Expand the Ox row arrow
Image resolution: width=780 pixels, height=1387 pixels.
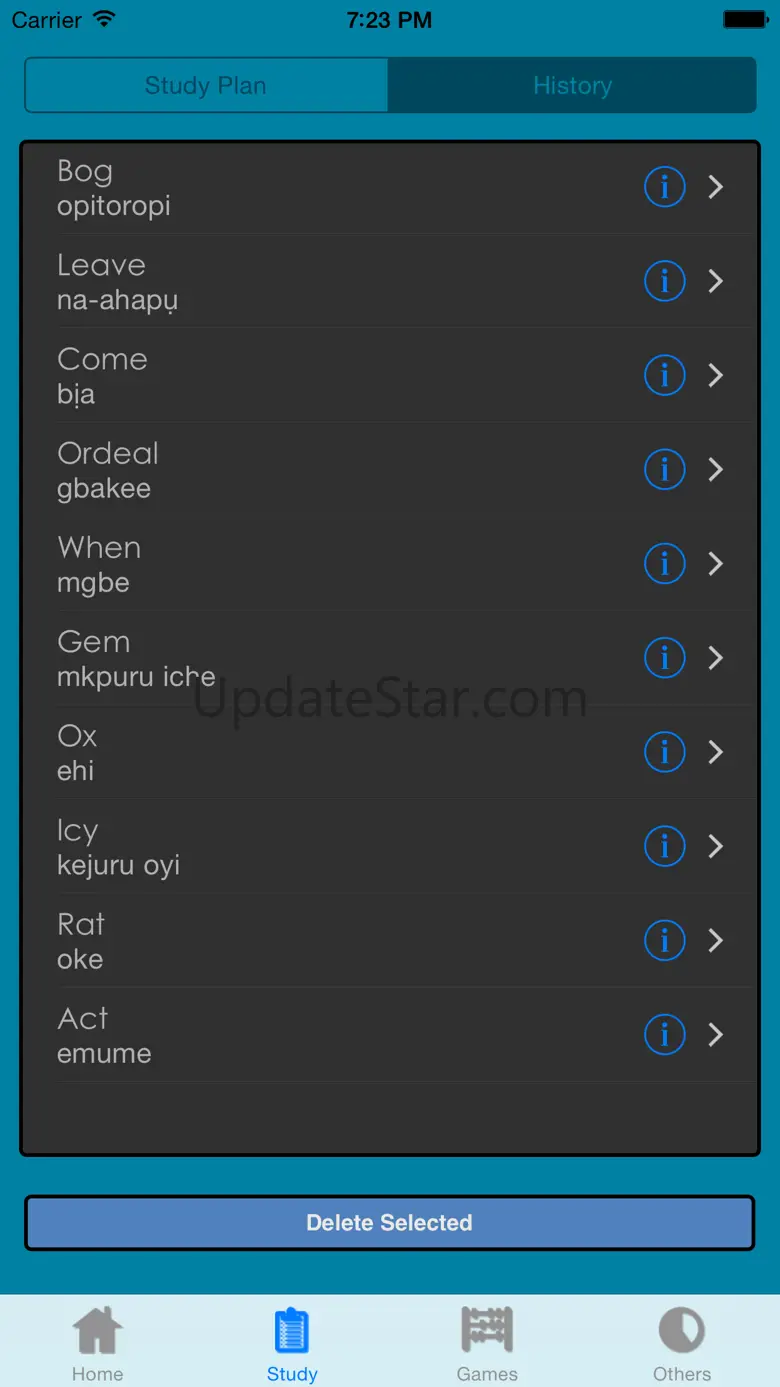pyautogui.click(x=716, y=752)
